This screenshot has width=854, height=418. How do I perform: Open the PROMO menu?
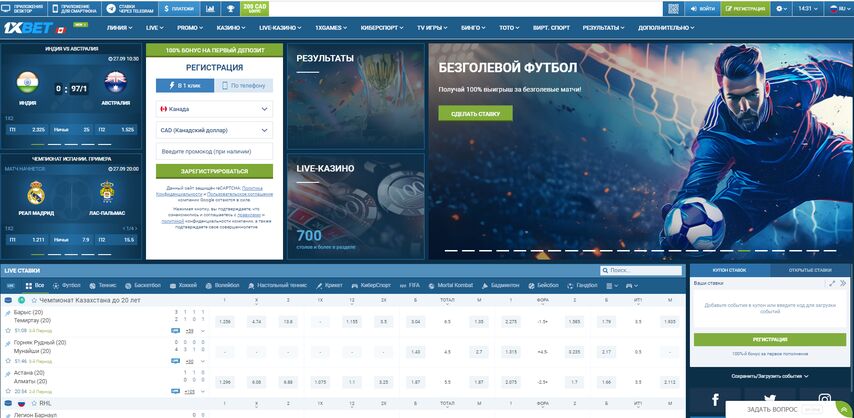coord(190,28)
